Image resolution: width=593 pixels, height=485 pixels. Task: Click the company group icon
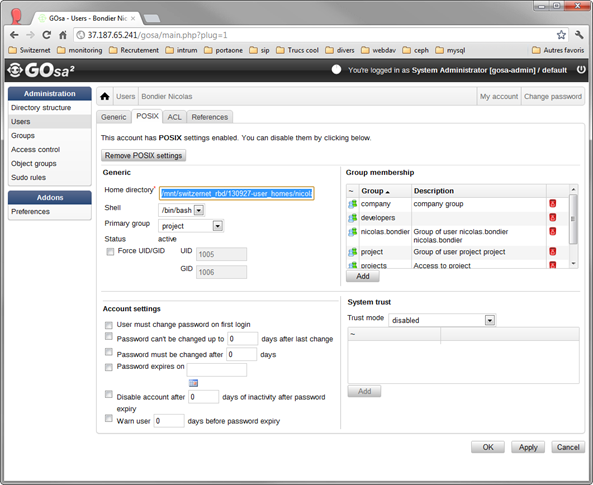(x=352, y=204)
